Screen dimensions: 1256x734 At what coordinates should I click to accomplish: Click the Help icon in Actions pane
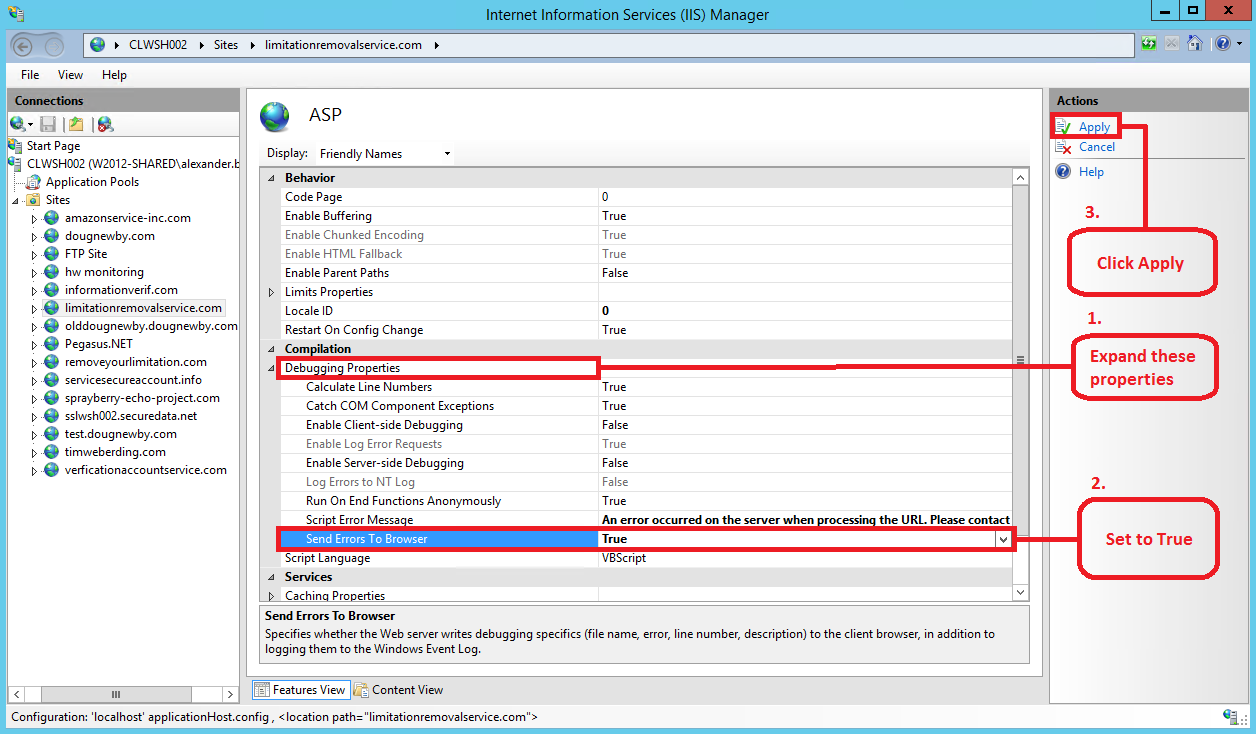click(1064, 172)
